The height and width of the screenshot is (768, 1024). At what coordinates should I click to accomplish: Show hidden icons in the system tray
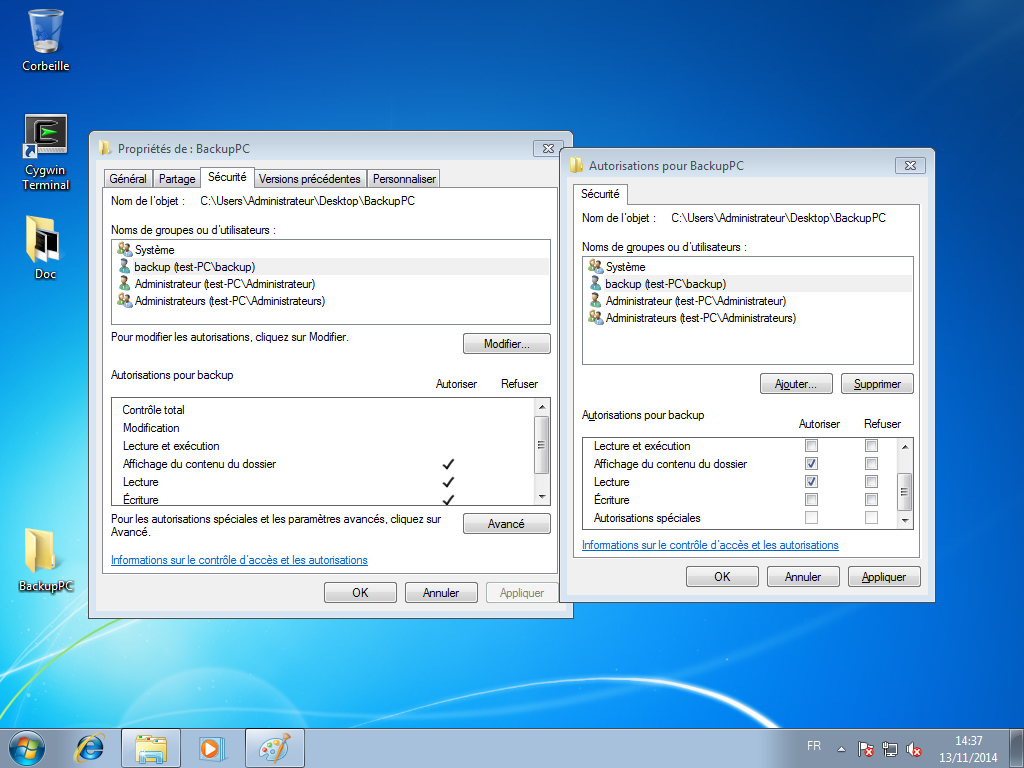(x=841, y=748)
